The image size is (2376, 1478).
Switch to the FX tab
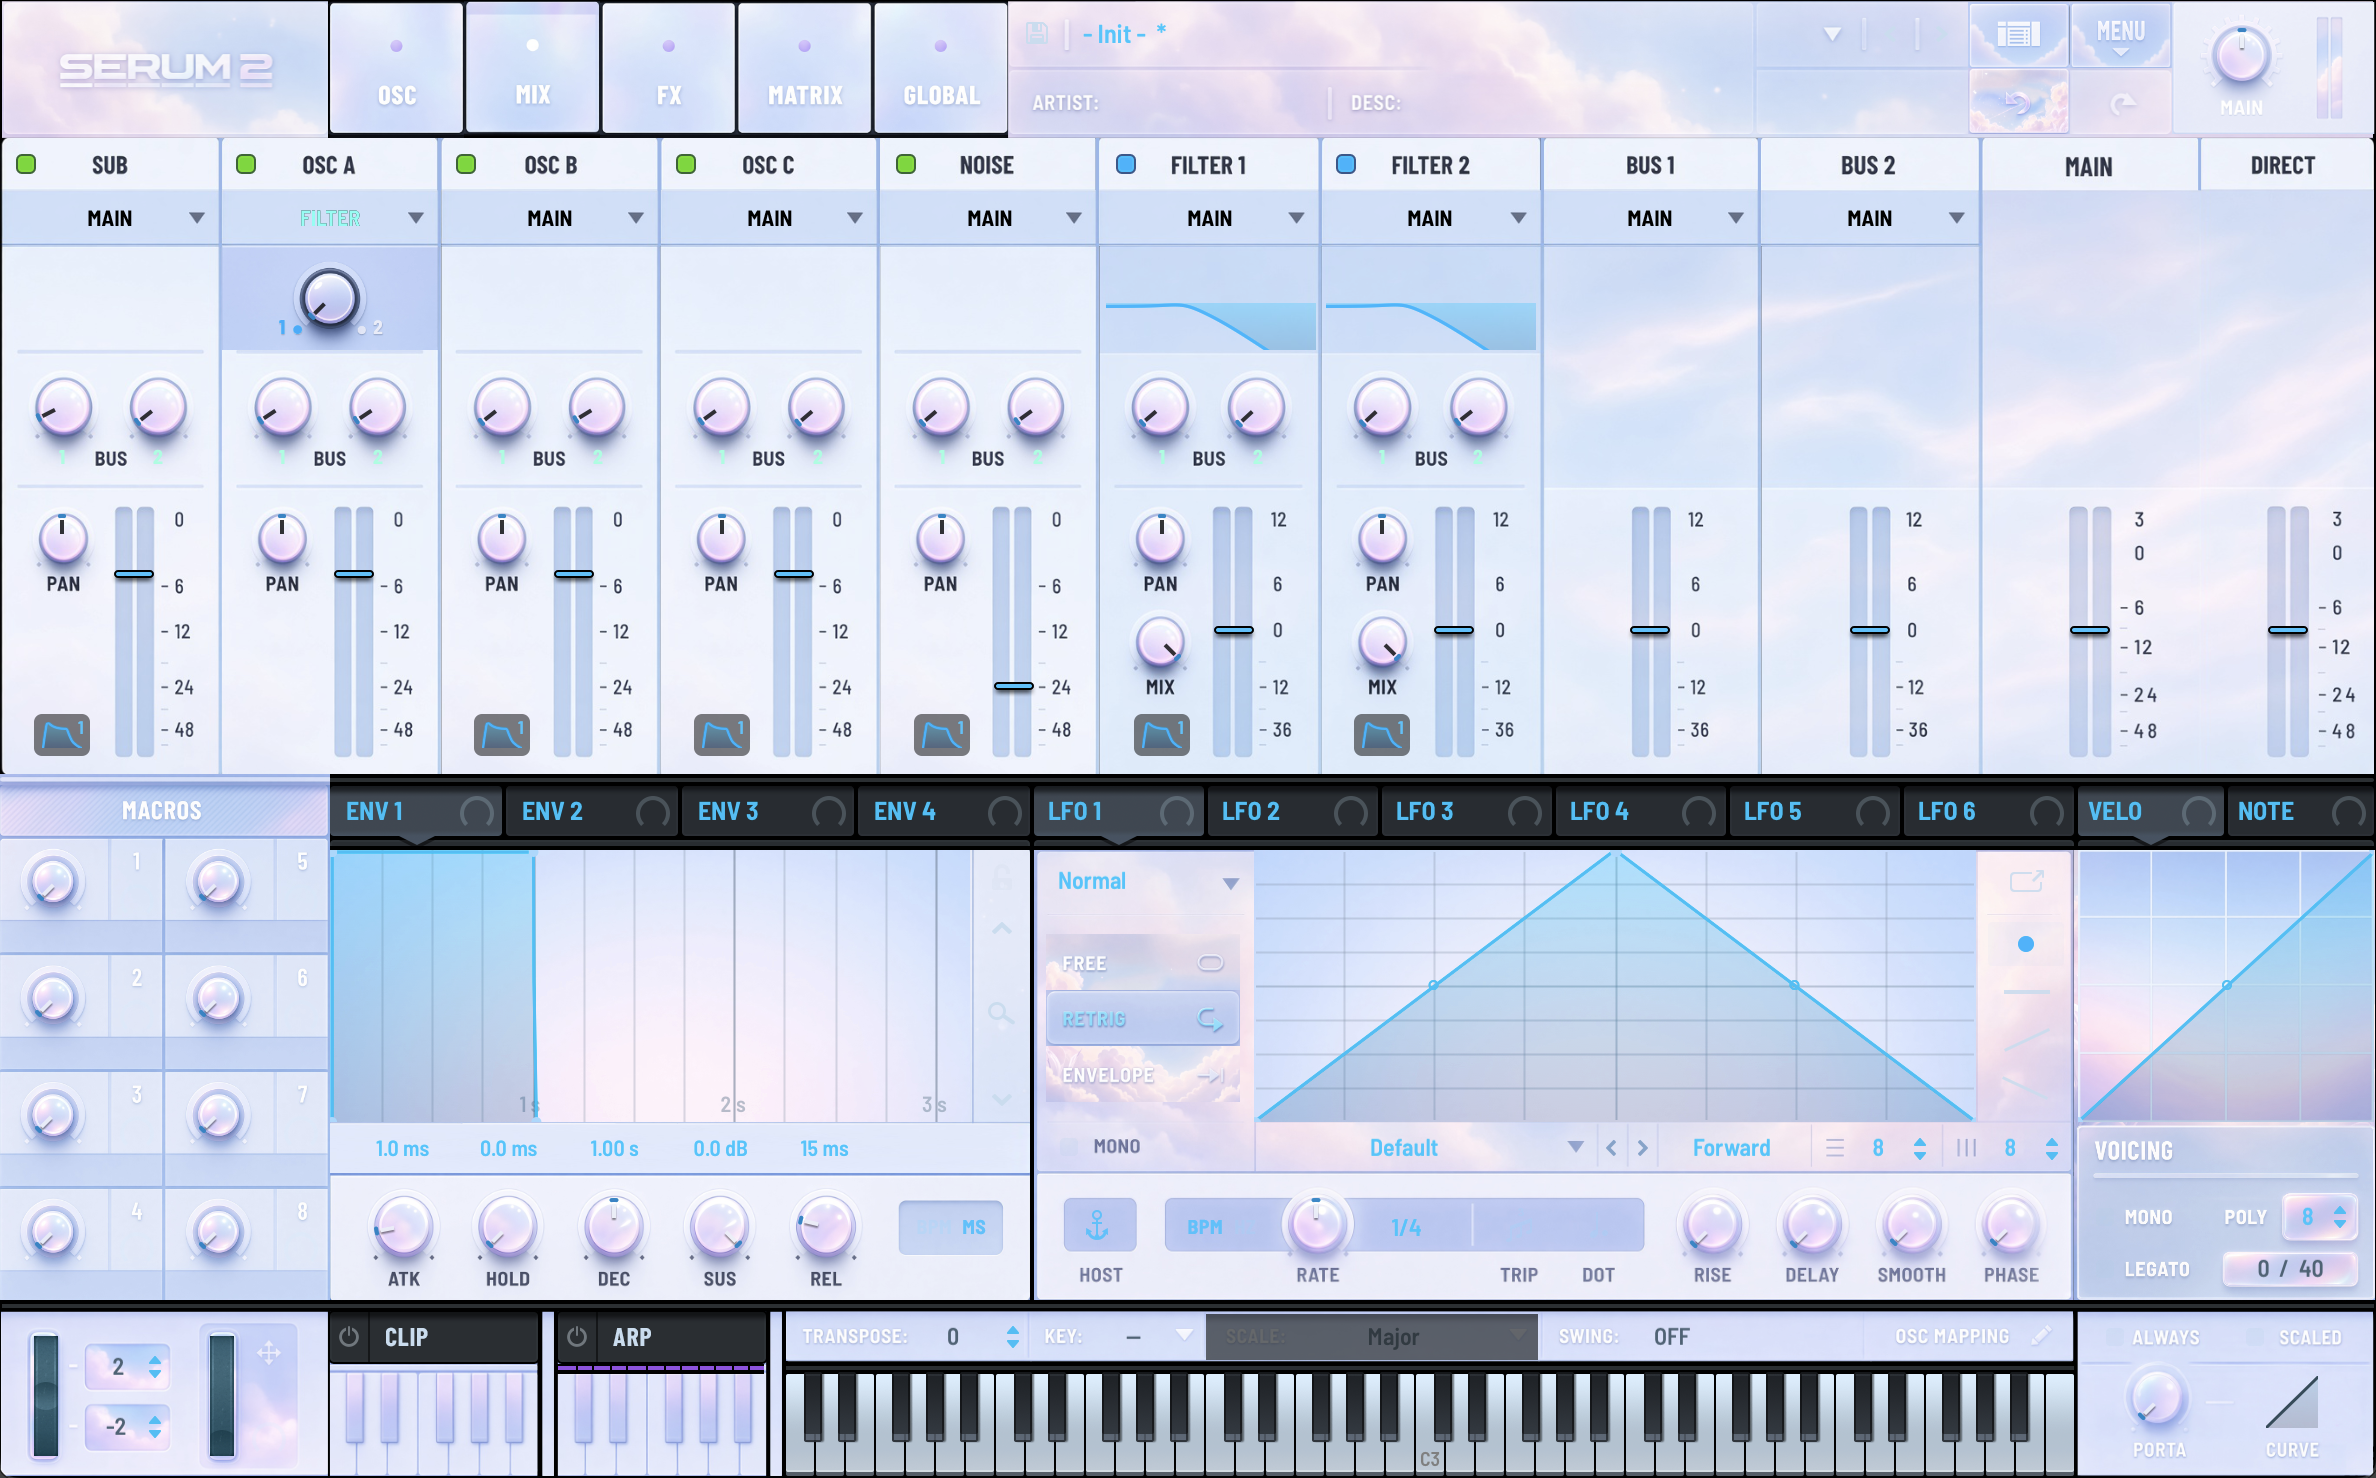(x=669, y=68)
